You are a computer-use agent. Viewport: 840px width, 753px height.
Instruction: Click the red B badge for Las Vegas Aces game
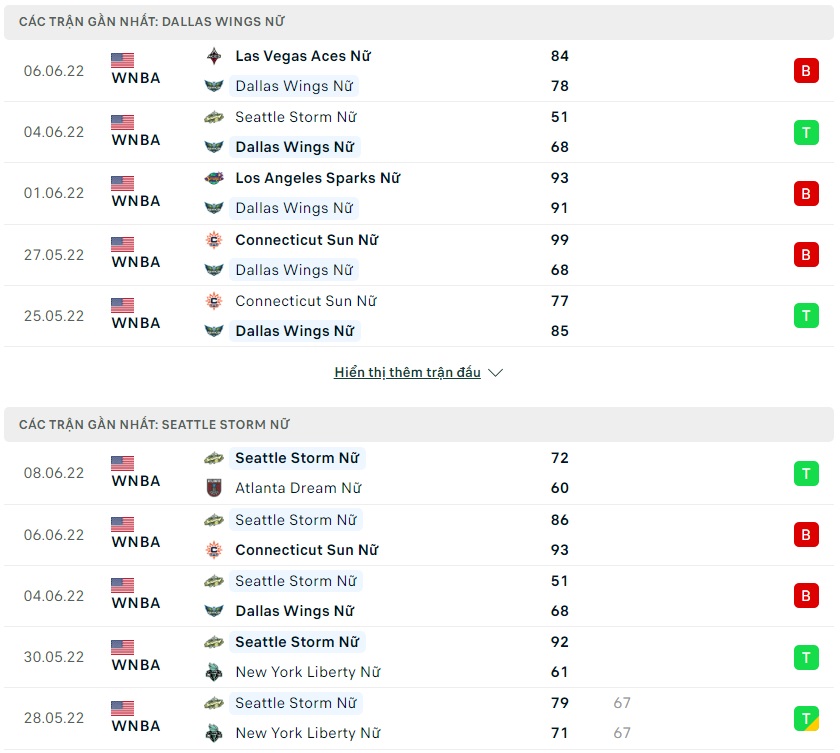(x=806, y=71)
